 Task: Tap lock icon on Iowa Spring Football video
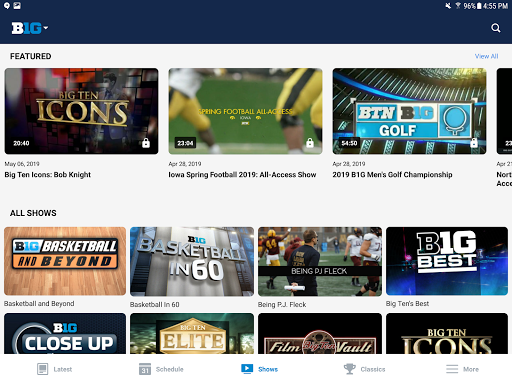[310, 143]
